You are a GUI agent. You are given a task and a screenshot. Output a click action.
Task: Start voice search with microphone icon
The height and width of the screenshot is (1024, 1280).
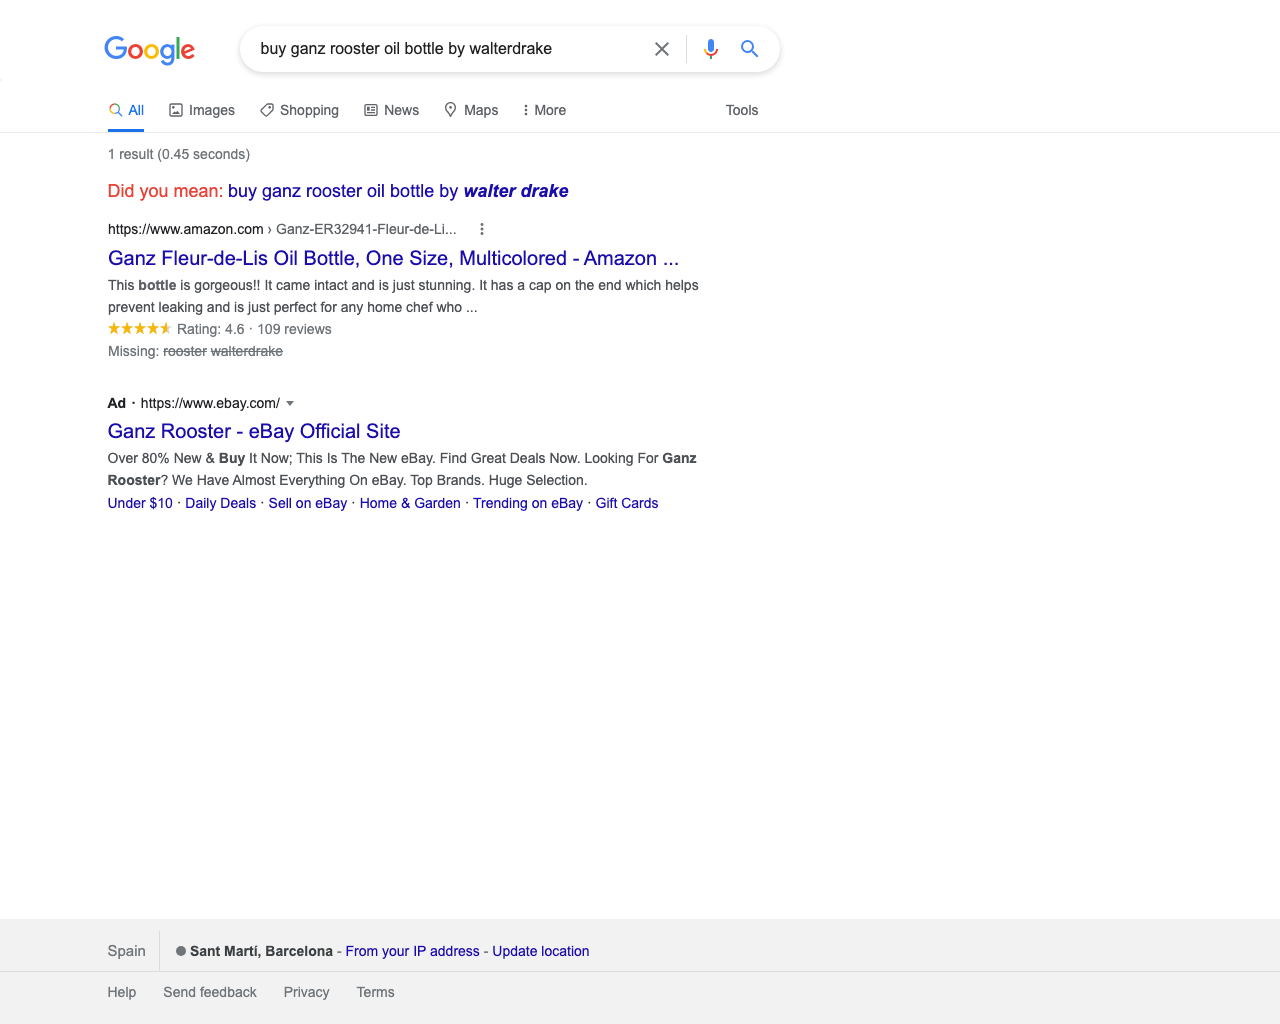711,49
